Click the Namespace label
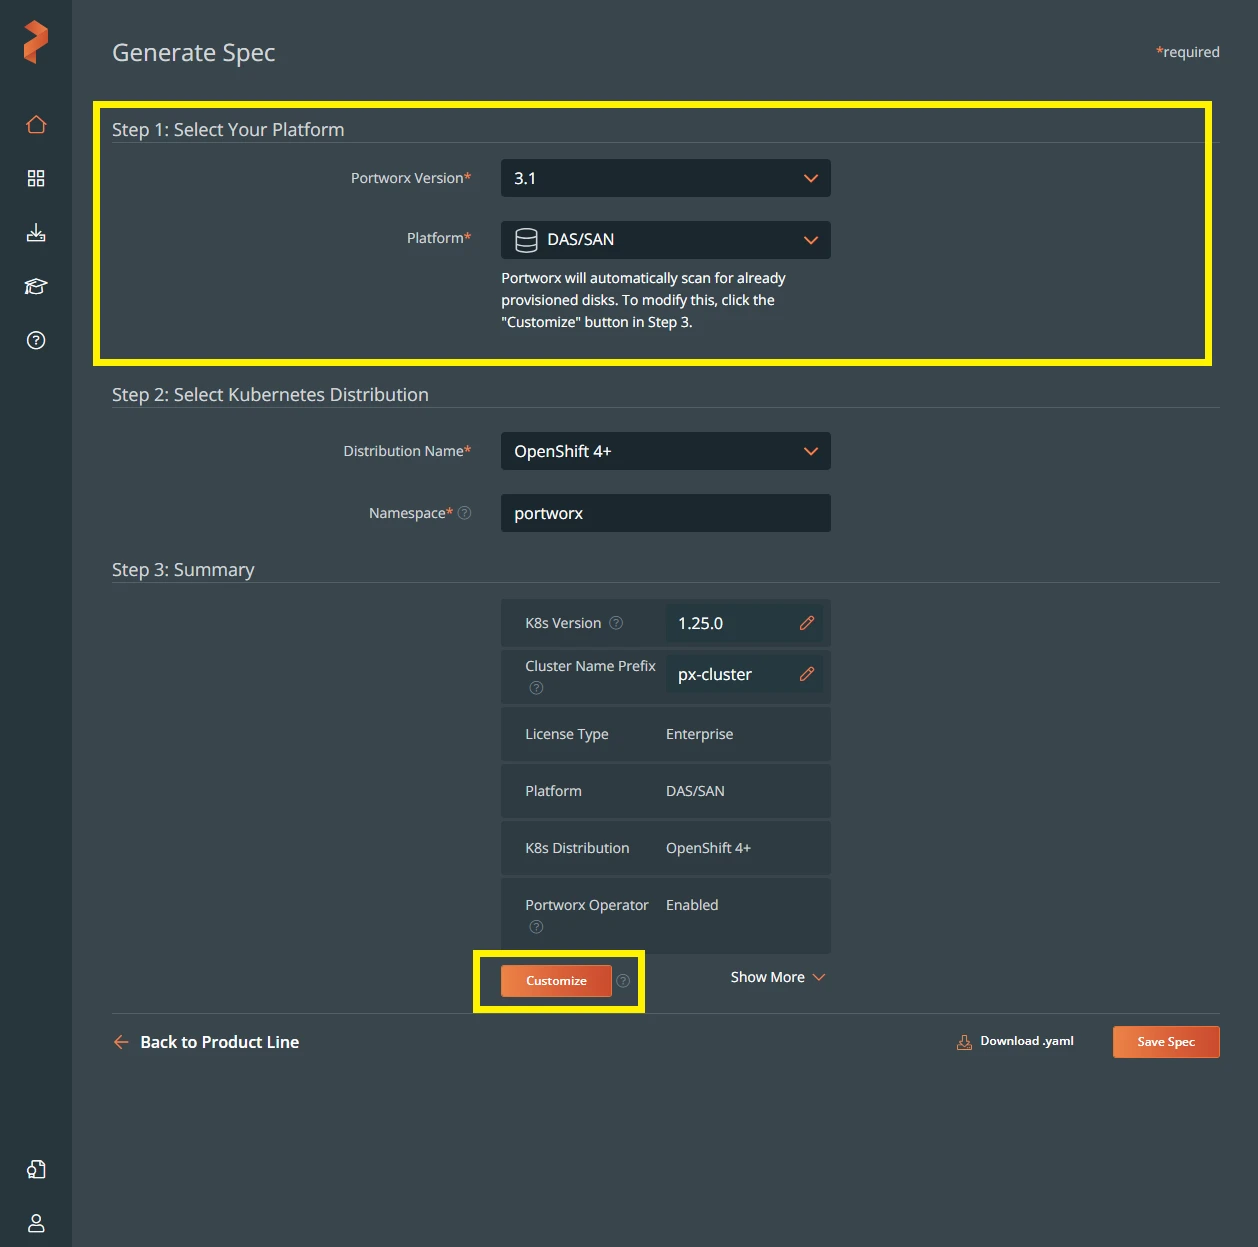This screenshot has width=1258, height=1247. pyautogui.click(x=411, y=513)
